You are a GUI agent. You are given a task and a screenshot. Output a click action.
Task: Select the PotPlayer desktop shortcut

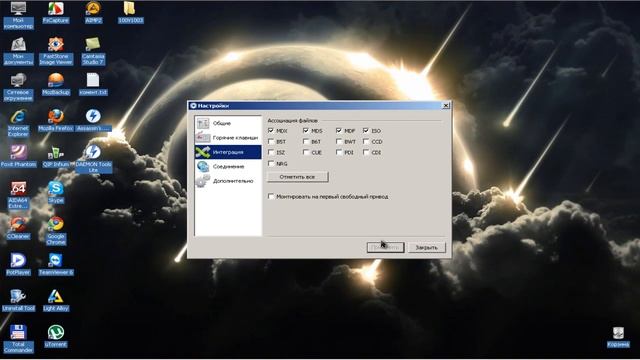coord(18,264)
